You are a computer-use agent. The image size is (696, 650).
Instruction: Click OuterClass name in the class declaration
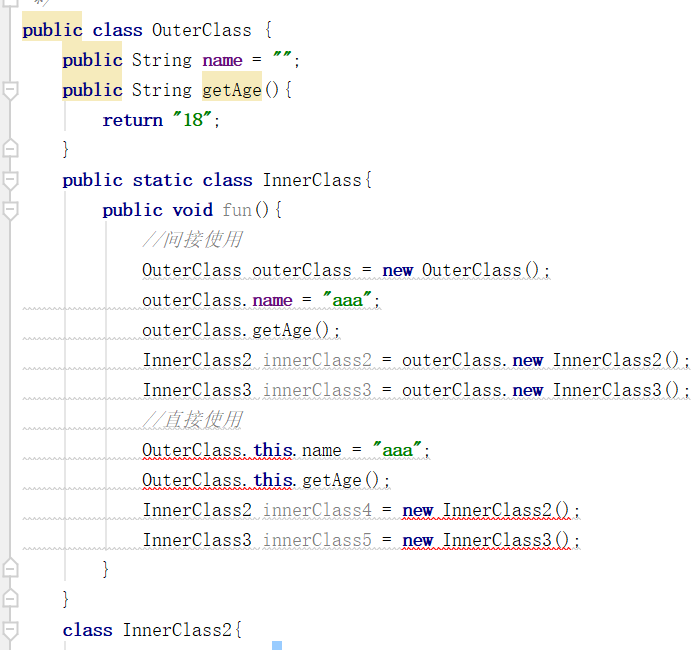point(202,30)
